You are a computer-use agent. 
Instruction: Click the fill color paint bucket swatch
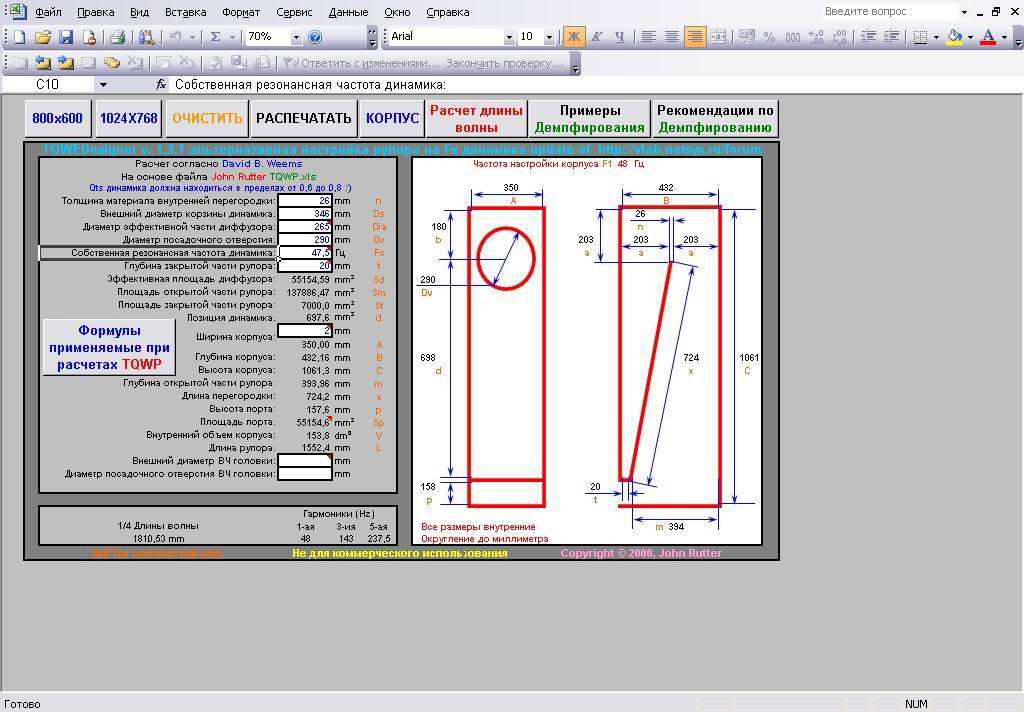click(x=955, y=37)
